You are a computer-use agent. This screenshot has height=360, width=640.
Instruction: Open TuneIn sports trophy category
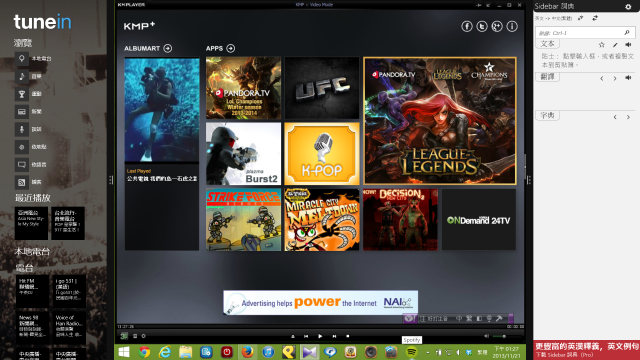(22, 94)
